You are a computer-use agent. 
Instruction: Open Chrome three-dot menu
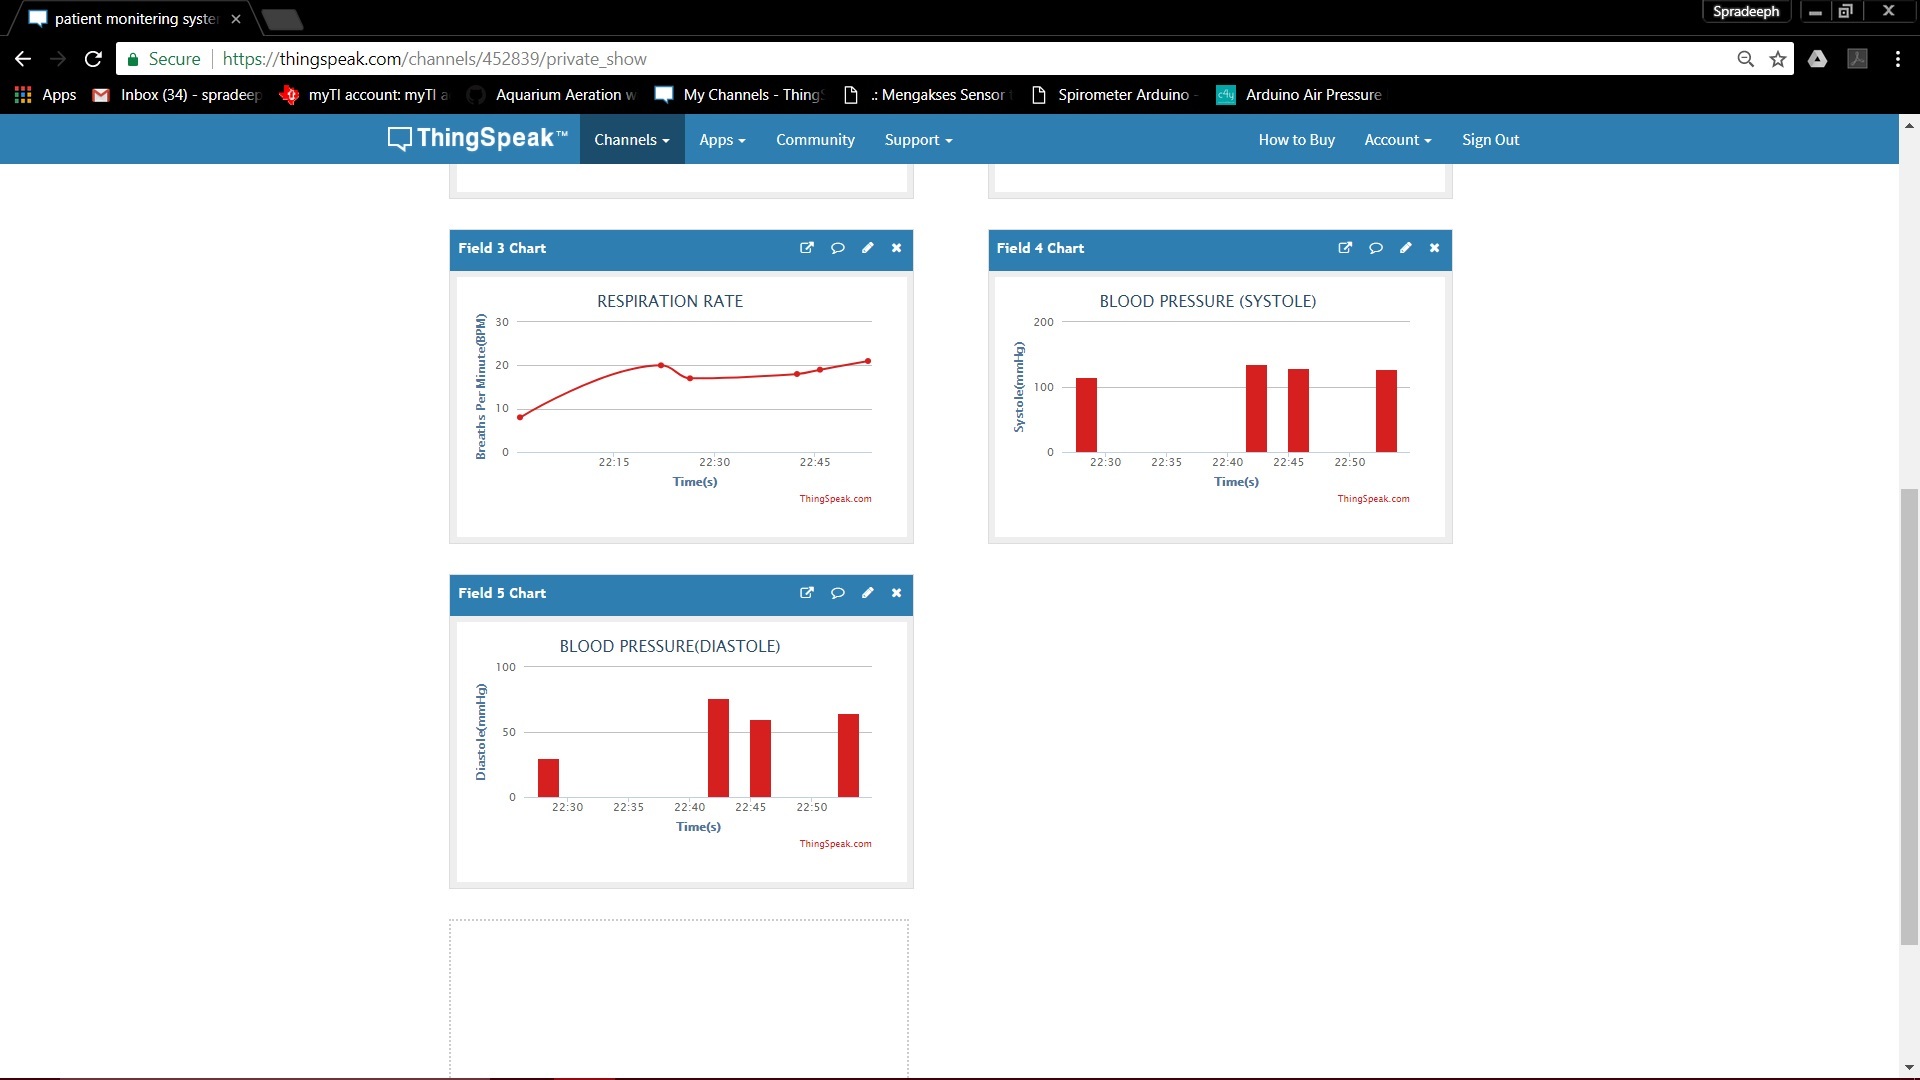1898,59
